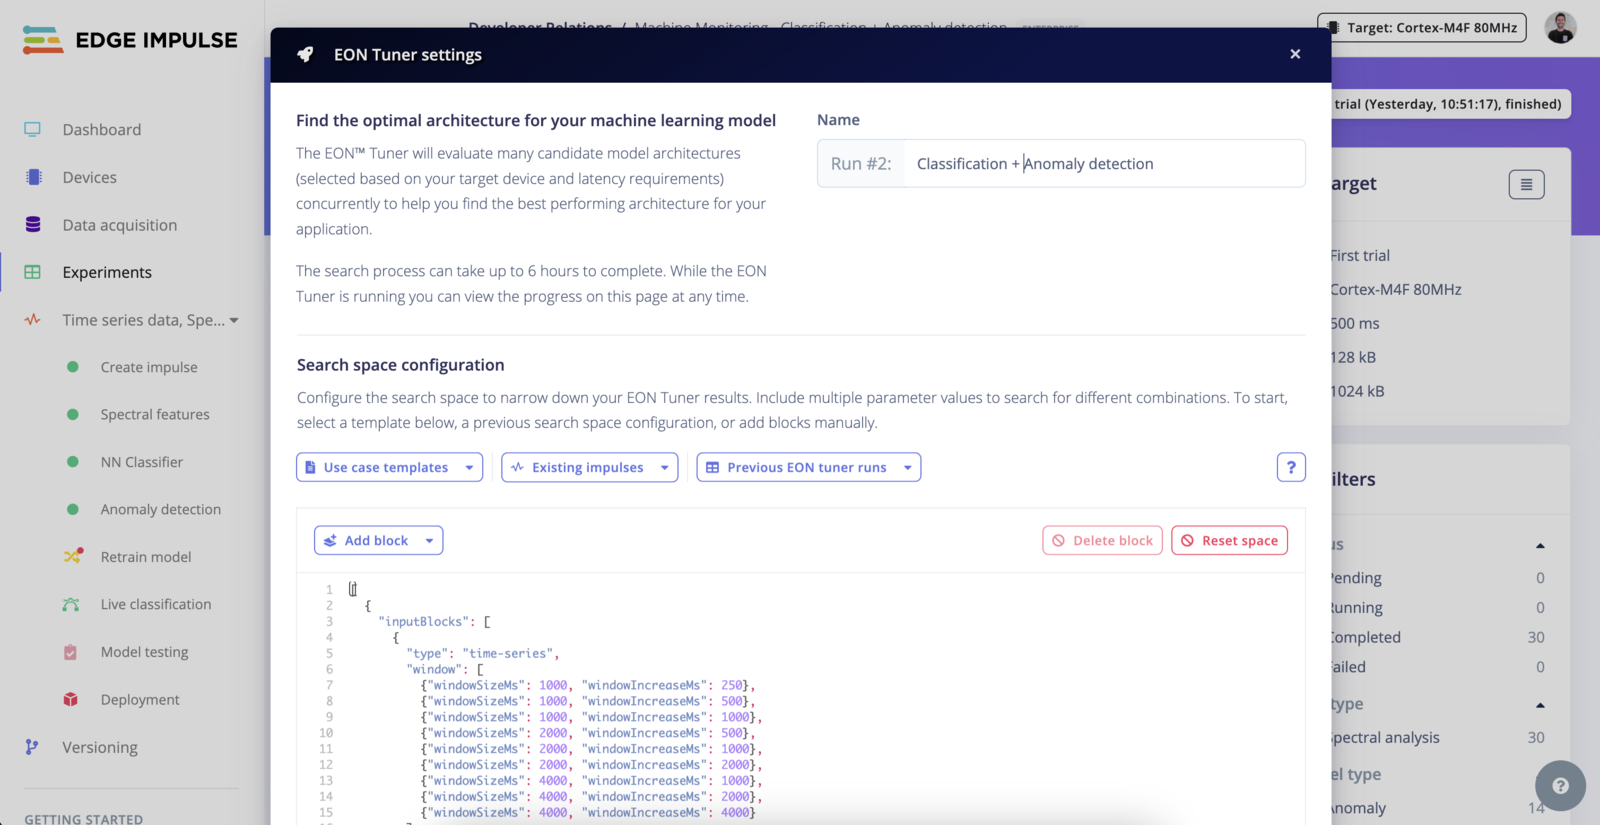This screenshot has width=1600, height=825.
Task: Click the Edge Impulse logo
Action: coord(130,40)
